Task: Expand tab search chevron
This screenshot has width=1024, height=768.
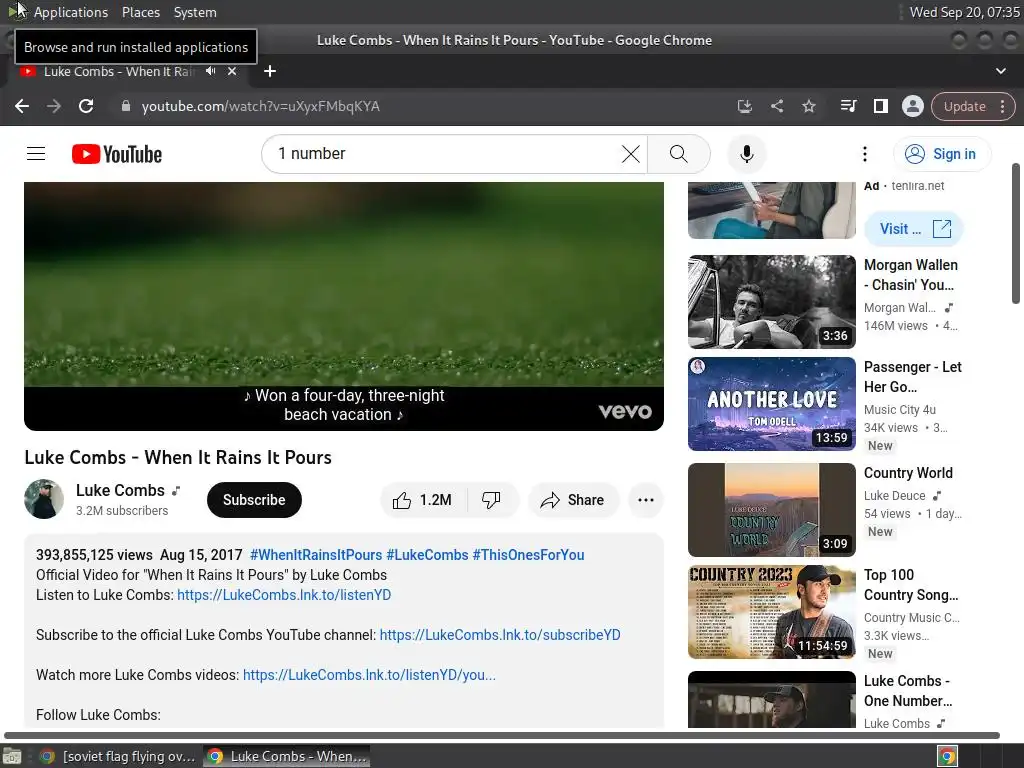Action: click(x=1000, y=71)
